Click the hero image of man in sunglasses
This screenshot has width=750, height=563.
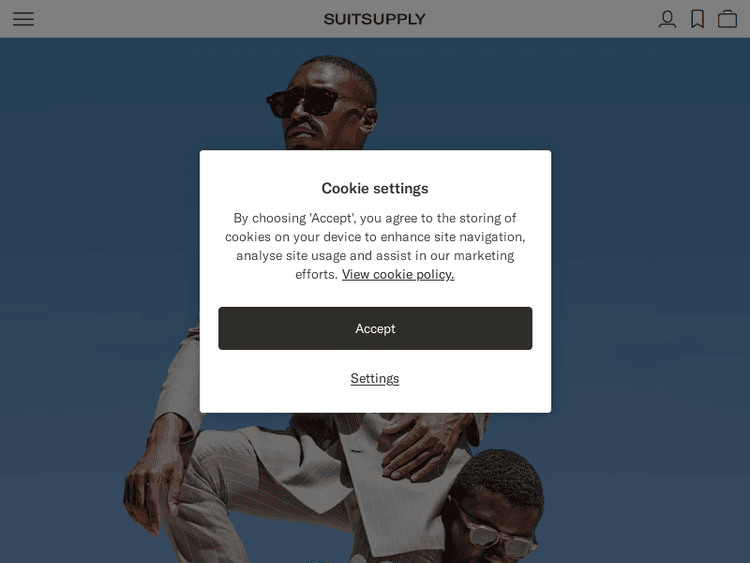click(x=320, y=100)
